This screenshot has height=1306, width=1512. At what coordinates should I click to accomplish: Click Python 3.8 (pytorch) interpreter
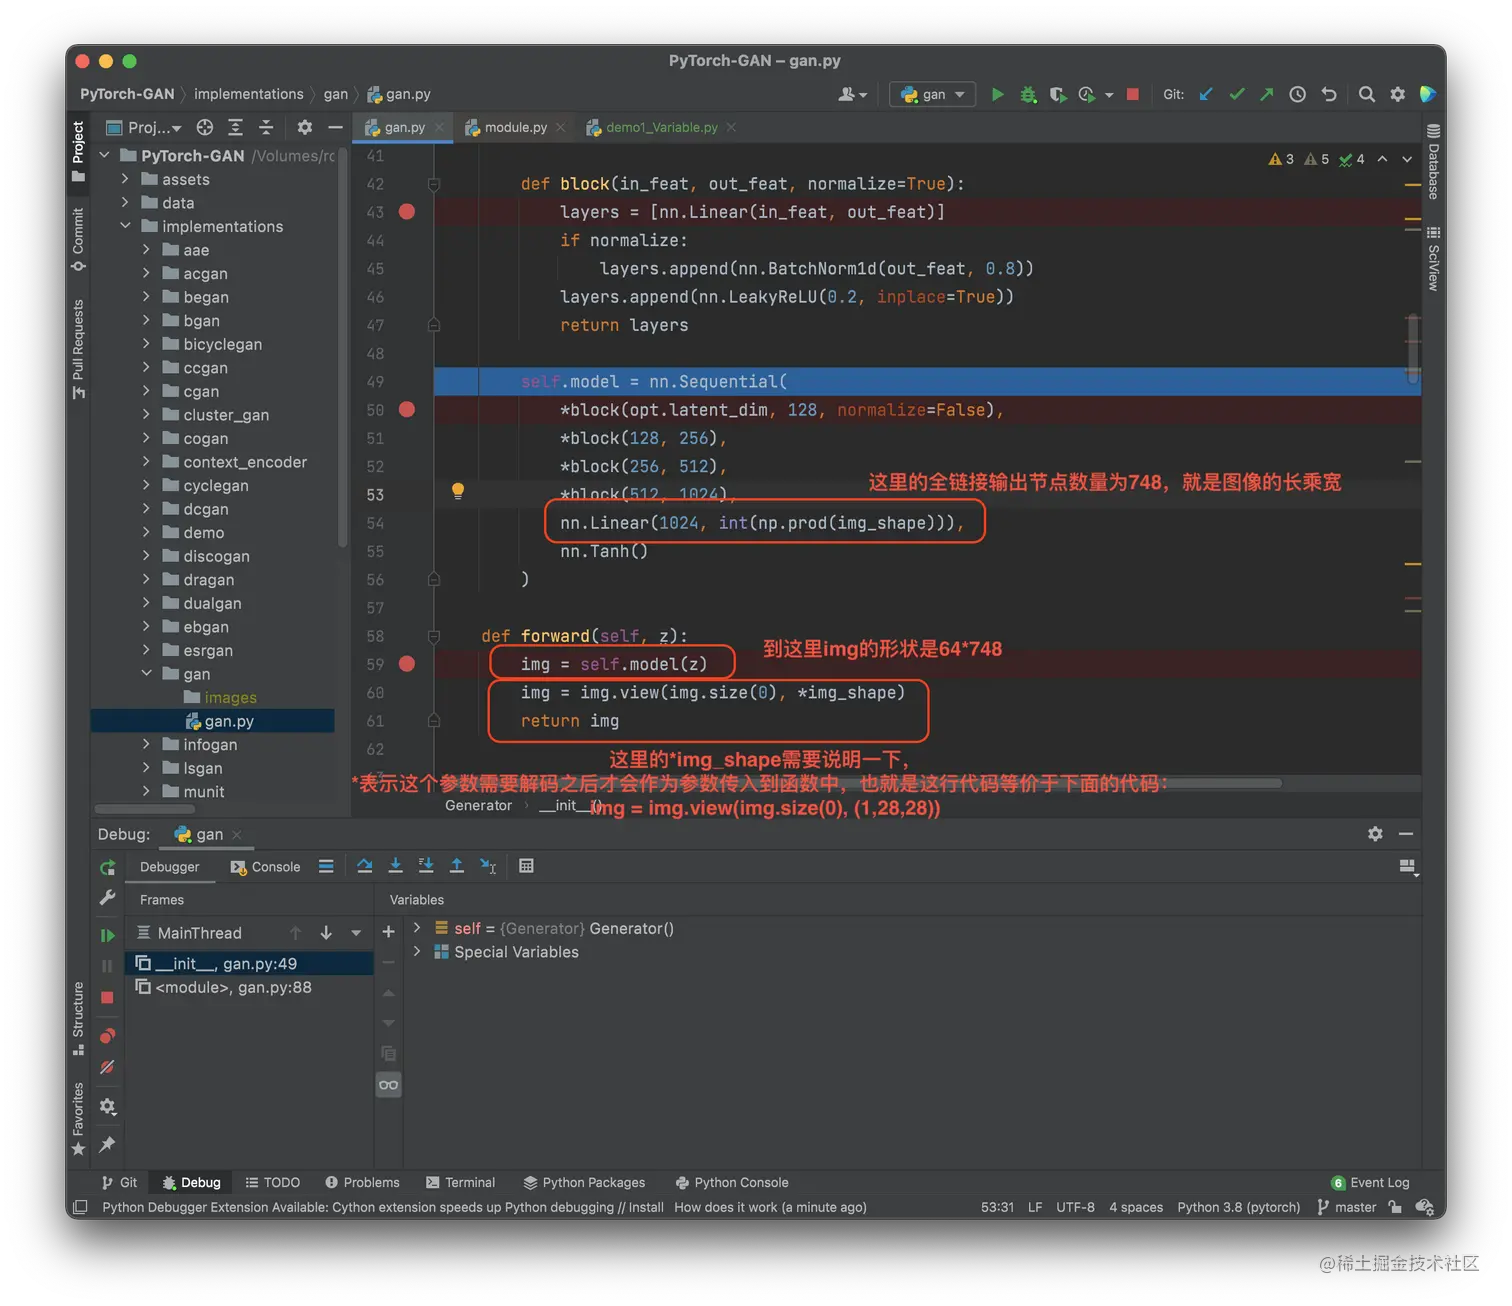pos(1239,1207)
